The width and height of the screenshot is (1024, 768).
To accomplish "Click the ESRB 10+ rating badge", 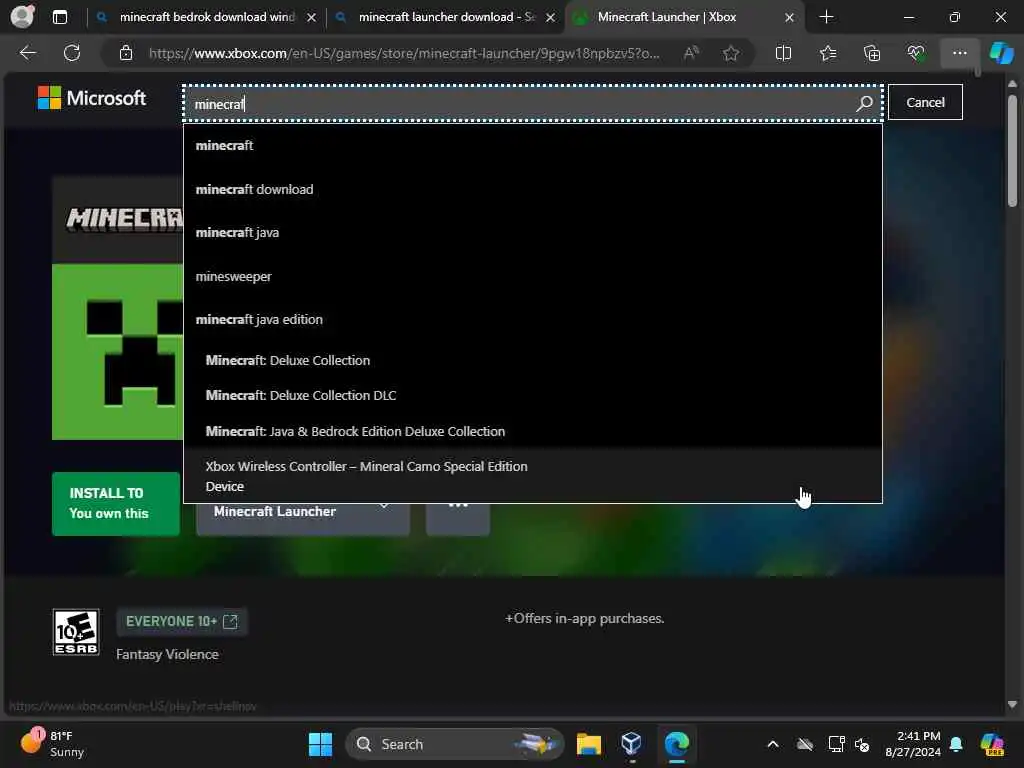I will 76,632.
